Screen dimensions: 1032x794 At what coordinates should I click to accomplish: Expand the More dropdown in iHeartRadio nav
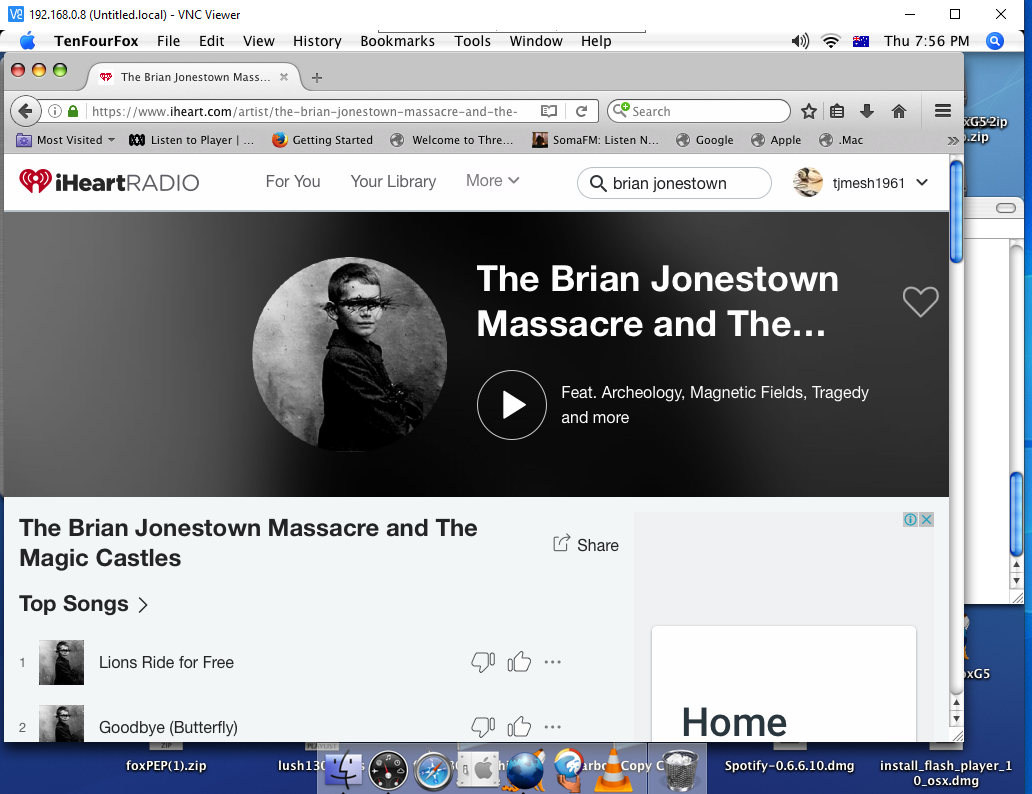point(492,180)
